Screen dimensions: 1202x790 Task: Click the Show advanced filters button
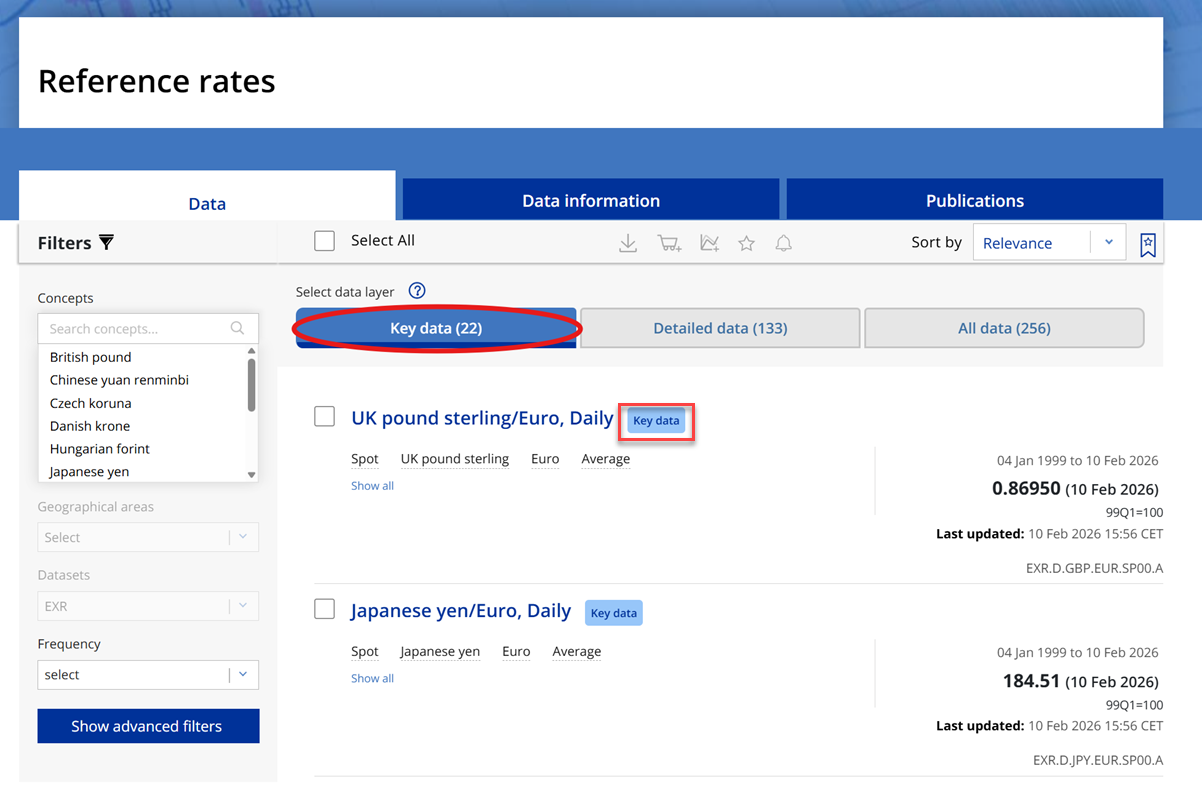tap(148, 725)
